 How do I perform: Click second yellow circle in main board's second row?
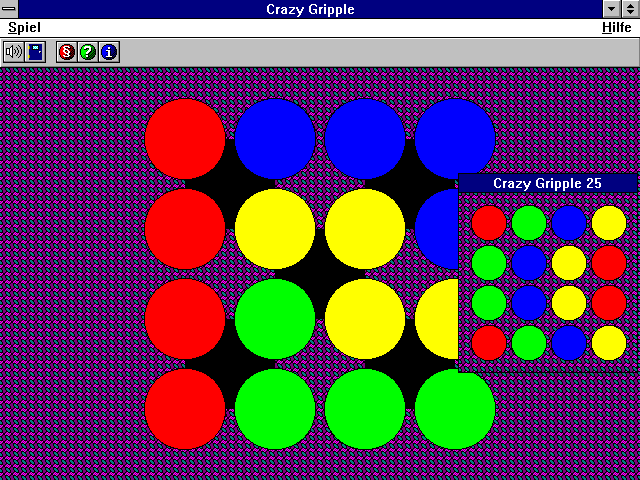365,229
